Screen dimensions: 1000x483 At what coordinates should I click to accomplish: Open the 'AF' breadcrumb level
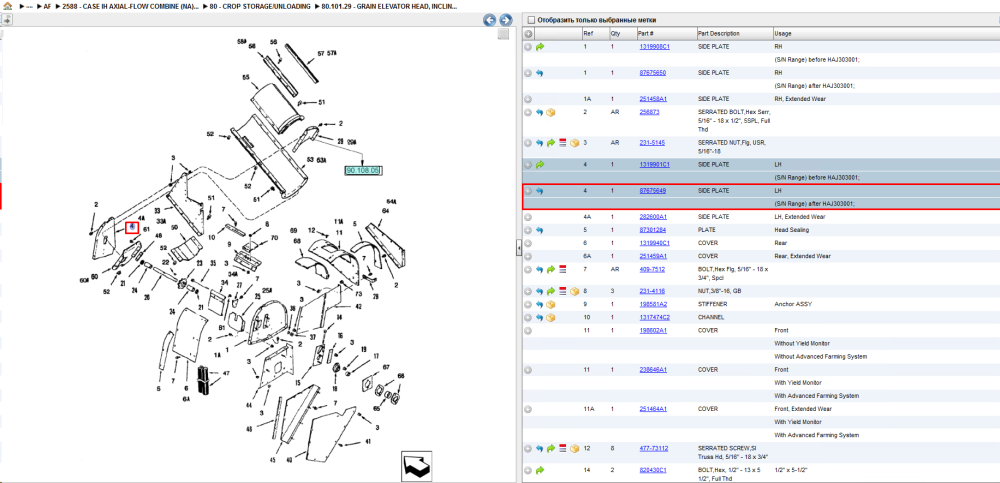pyautogui.click(x=47, y=6)
